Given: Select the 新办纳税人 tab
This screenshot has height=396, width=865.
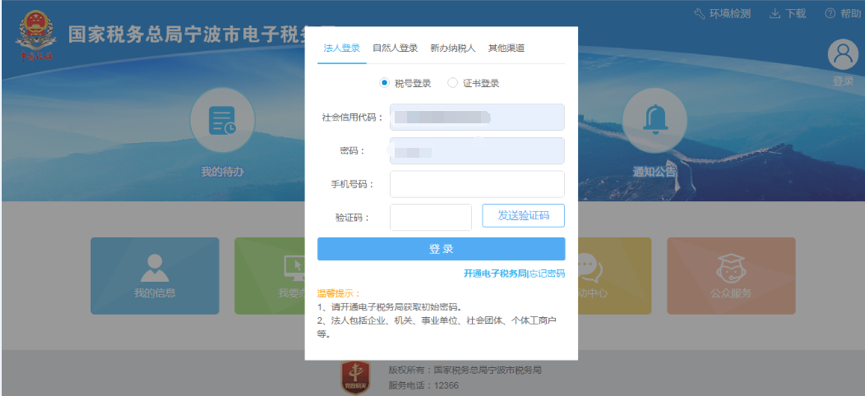Looking at the screenshot, I should [x=453, y=48].
